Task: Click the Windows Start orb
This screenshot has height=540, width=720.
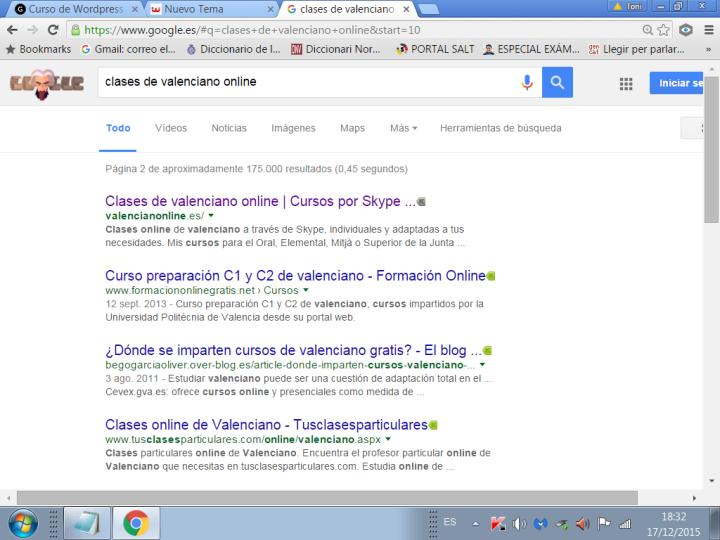Action: point(23,523)
